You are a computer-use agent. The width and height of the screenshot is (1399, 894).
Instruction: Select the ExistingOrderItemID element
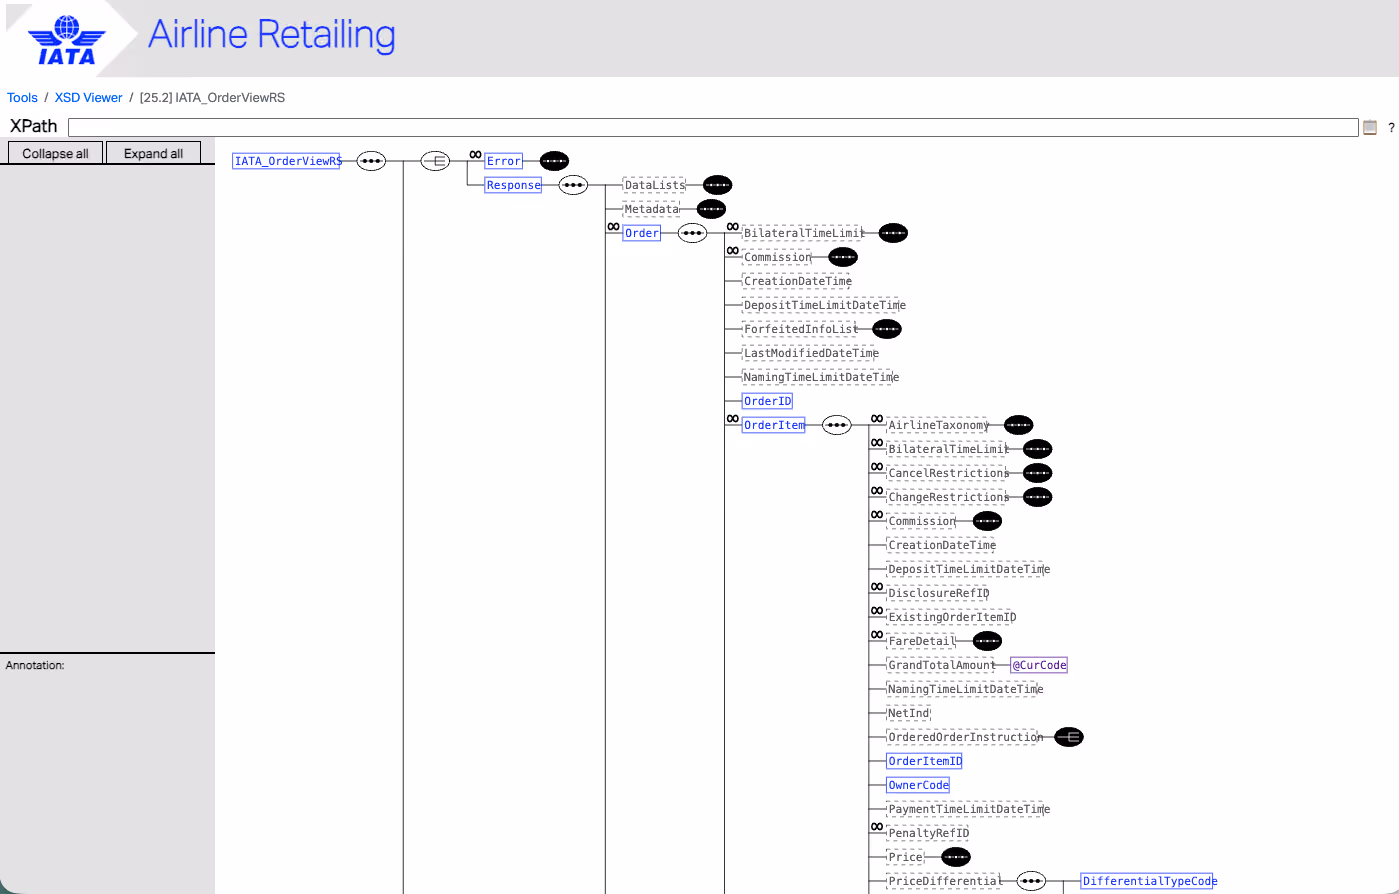point(951,617)
